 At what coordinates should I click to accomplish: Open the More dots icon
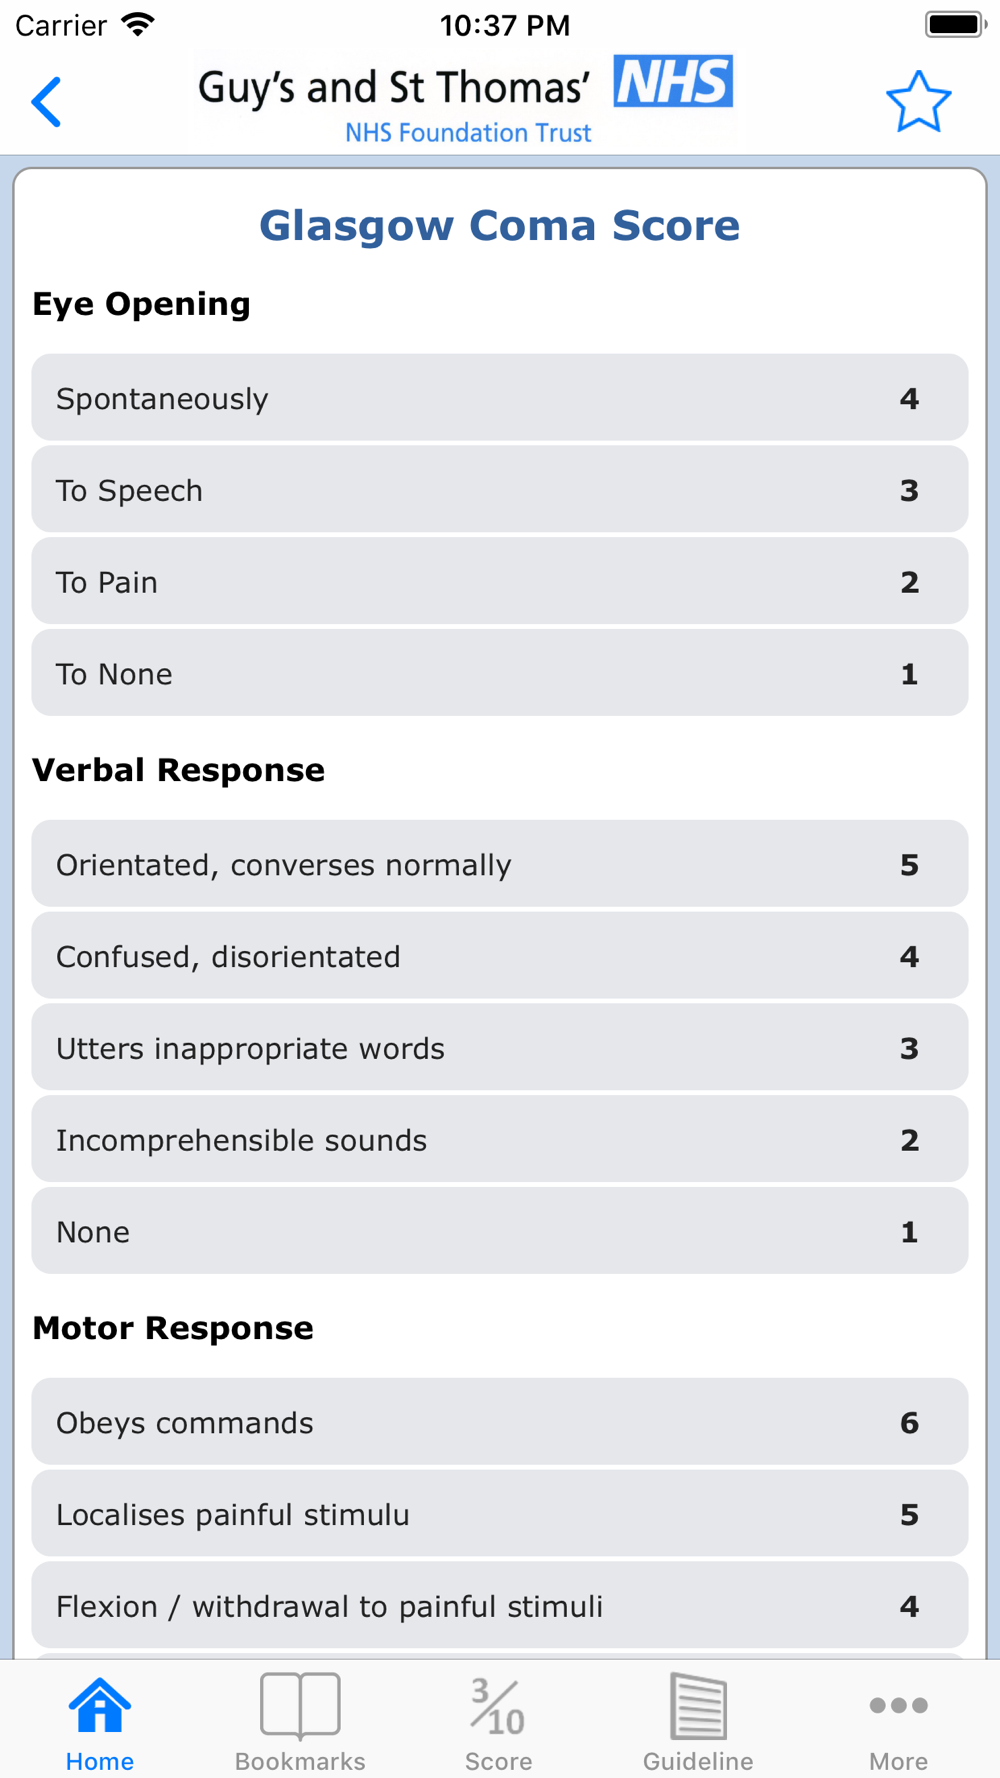(x=898, y=1705)
